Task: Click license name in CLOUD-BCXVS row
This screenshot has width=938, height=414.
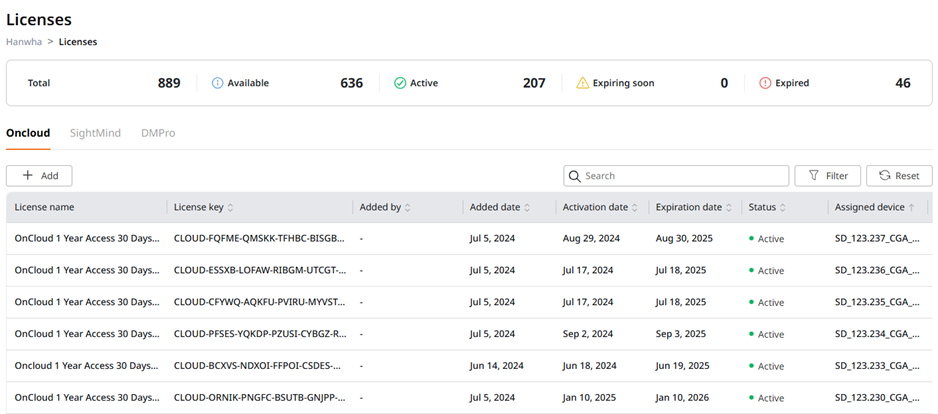Action: coord(87,366)
